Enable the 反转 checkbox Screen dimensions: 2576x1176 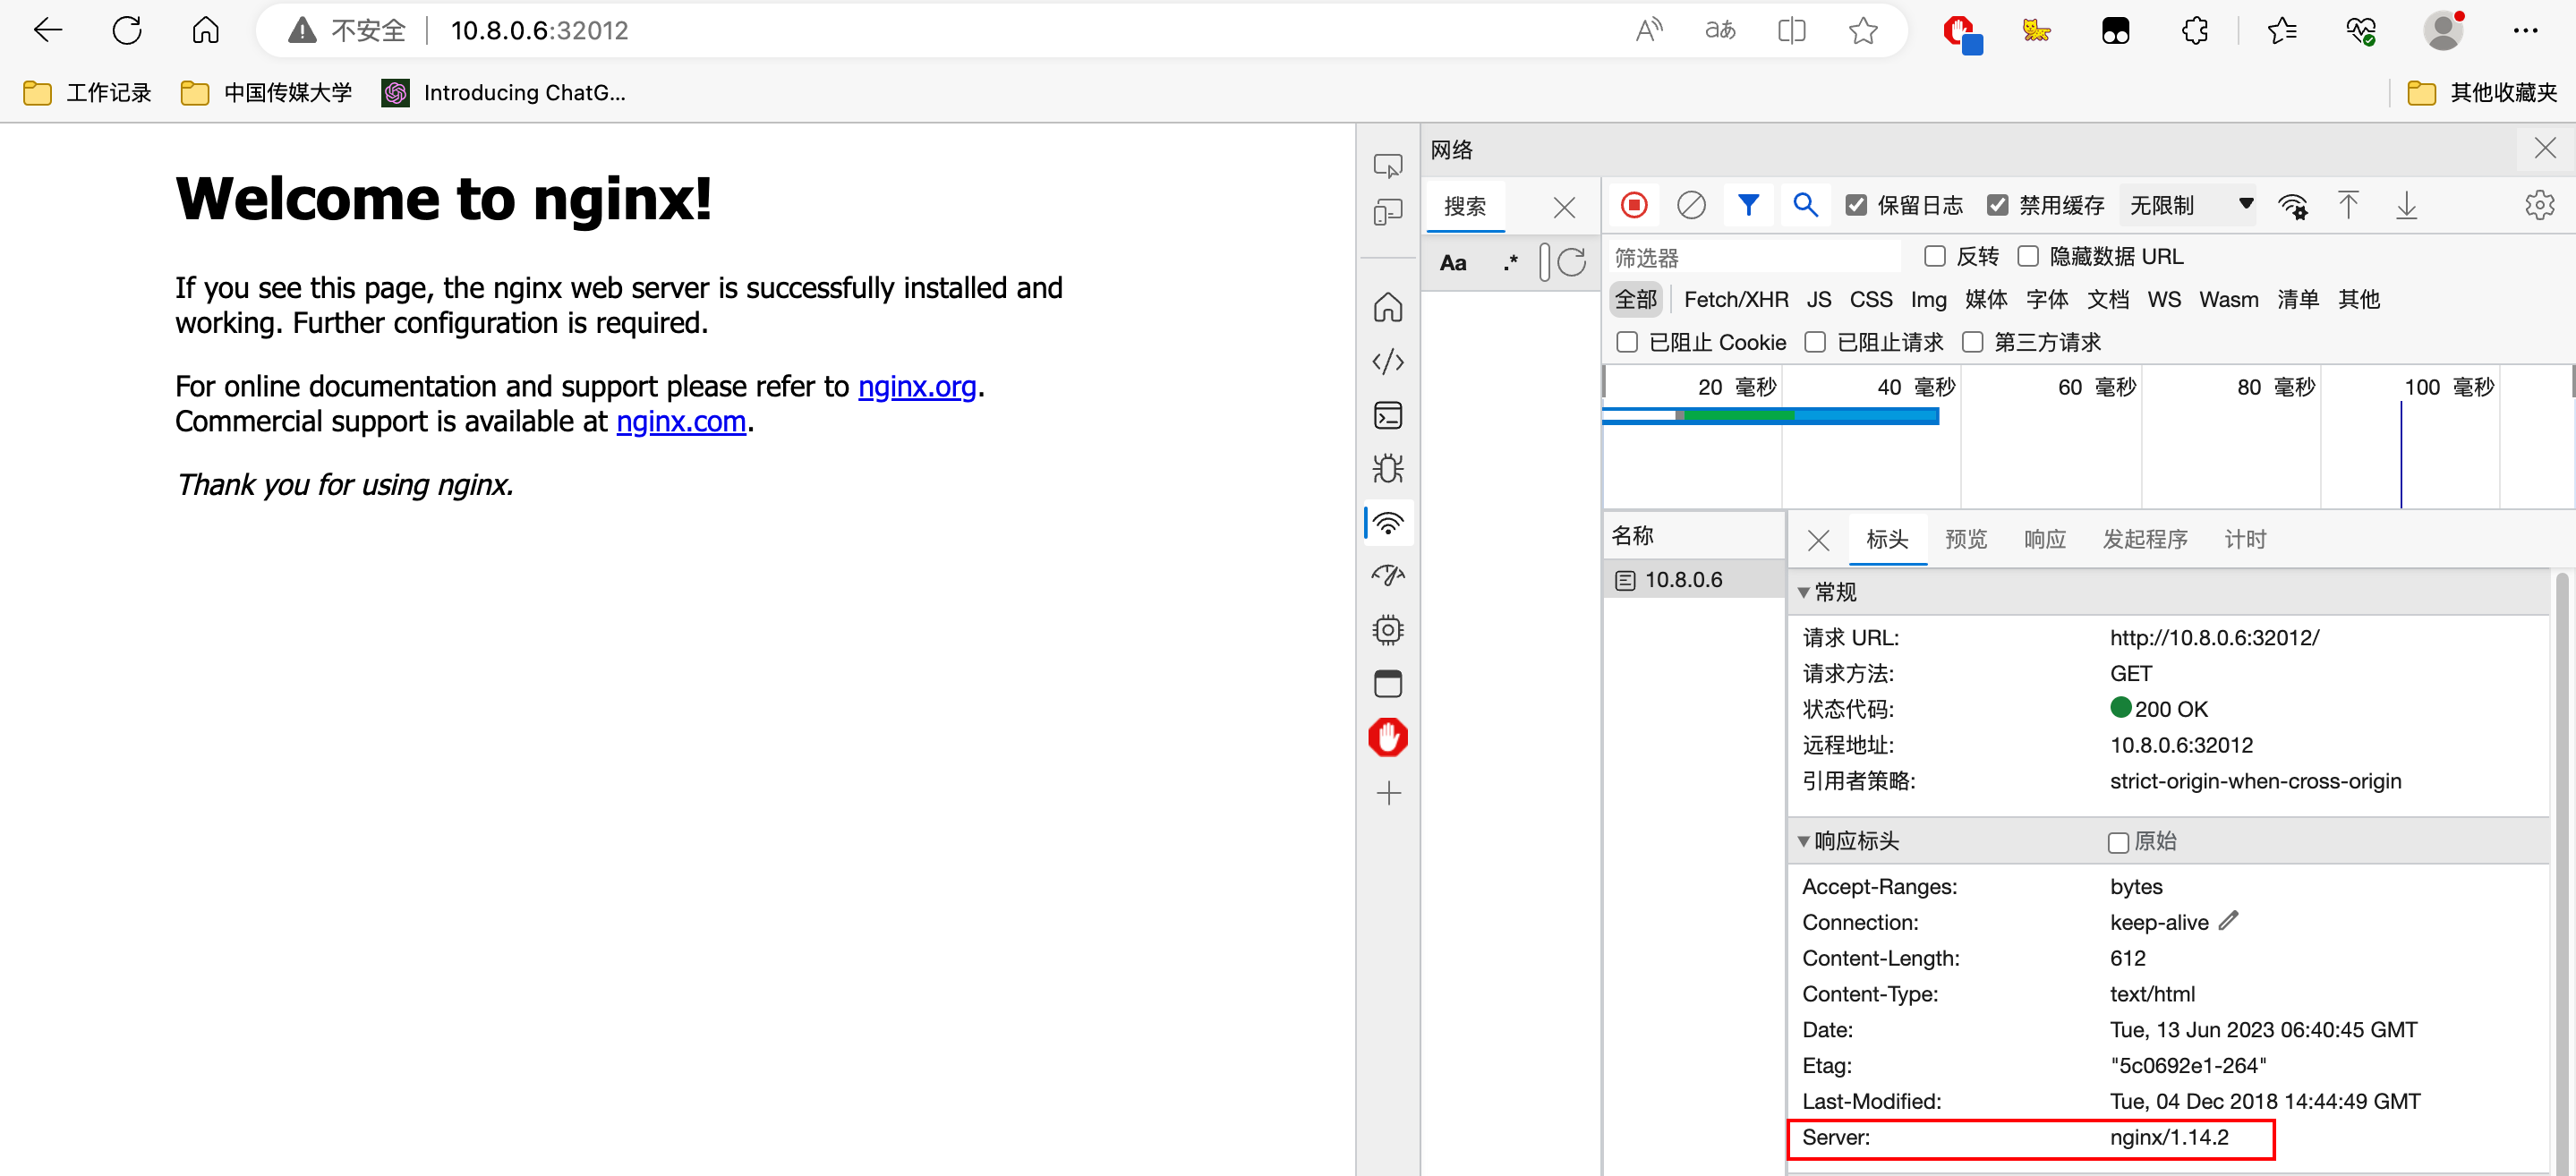coord(1935,256)
